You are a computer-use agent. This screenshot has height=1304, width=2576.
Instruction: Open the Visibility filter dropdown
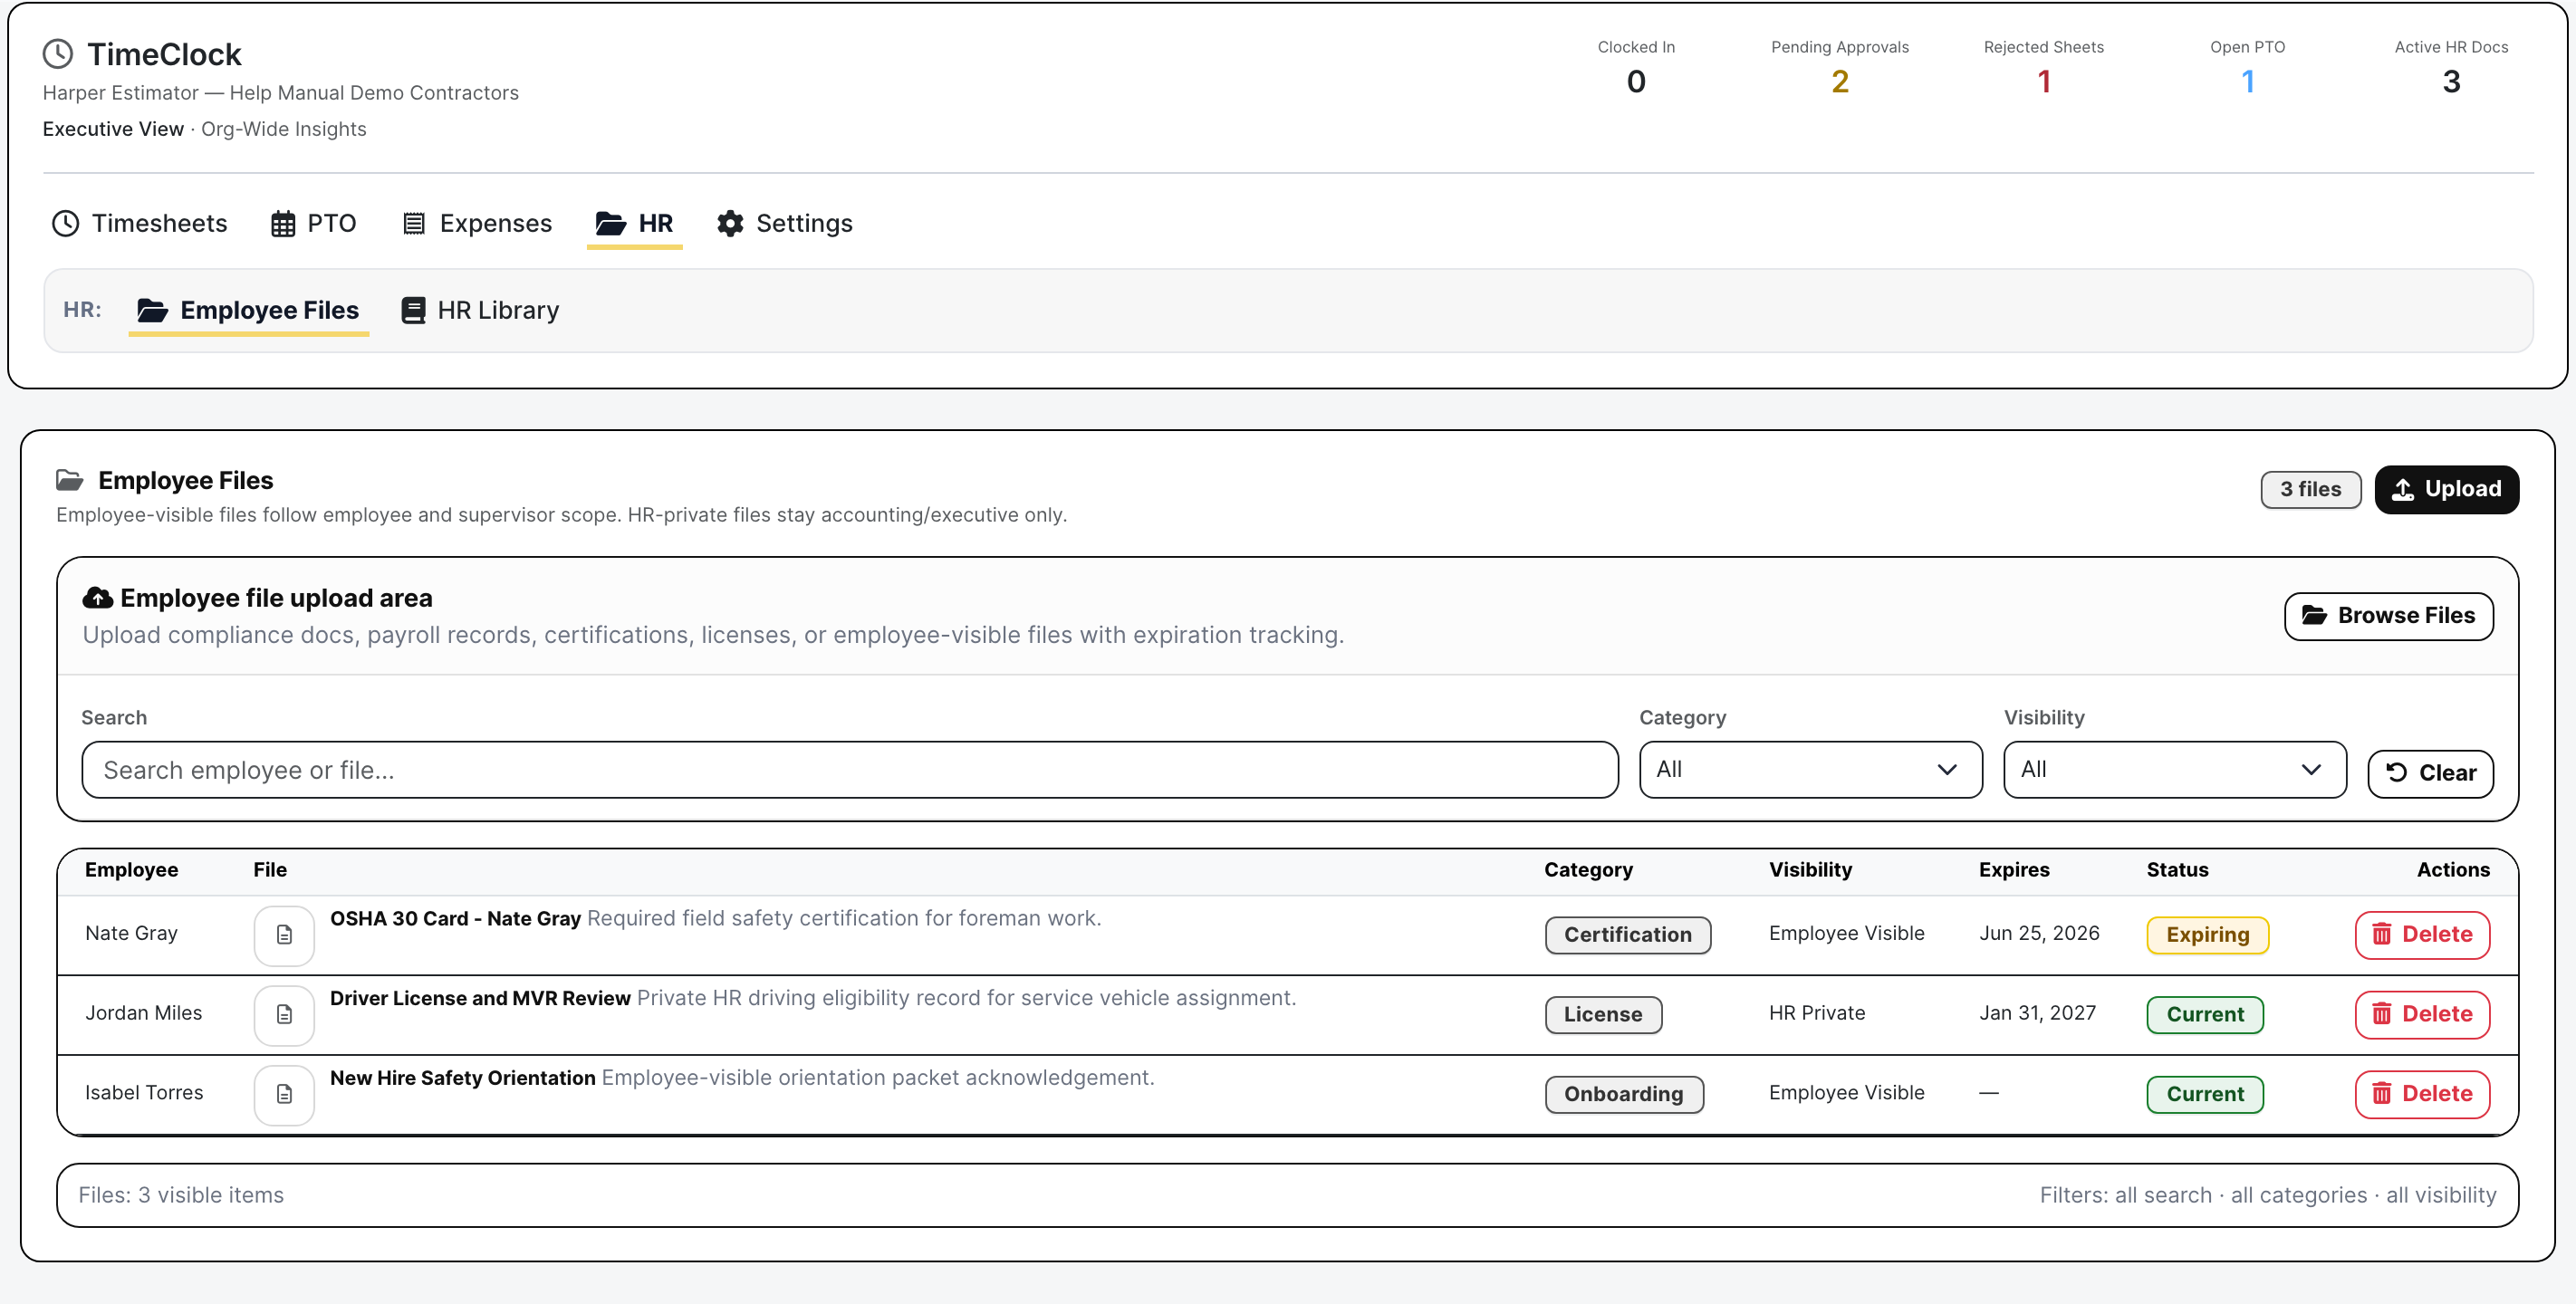point(2174,770)
